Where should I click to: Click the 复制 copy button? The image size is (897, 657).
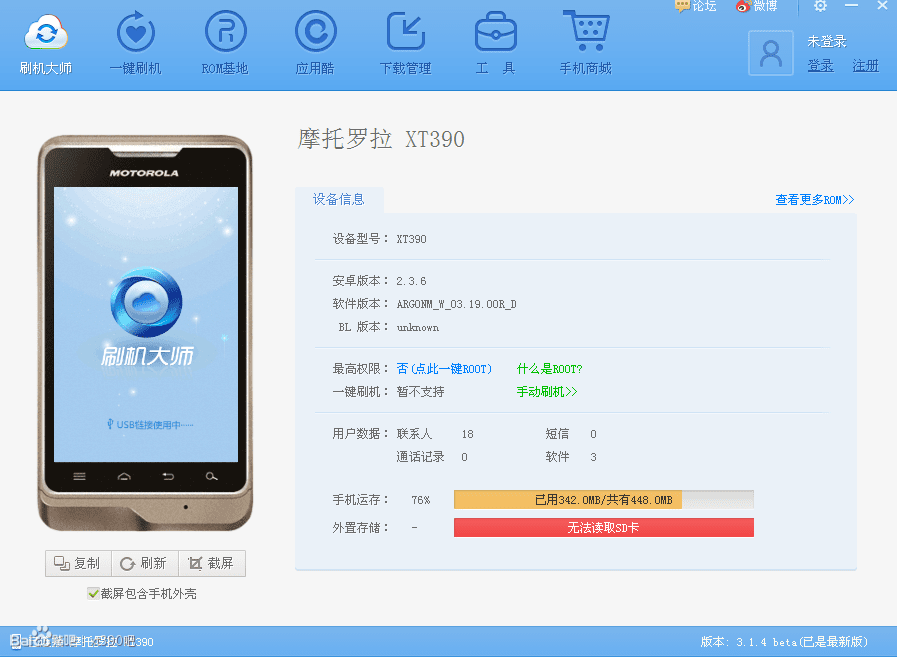(x=78, y=564)
